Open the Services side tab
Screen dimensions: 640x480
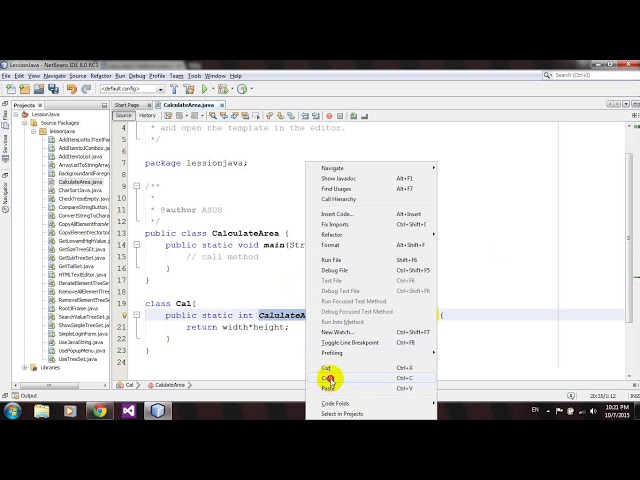(x=5, y=149)
